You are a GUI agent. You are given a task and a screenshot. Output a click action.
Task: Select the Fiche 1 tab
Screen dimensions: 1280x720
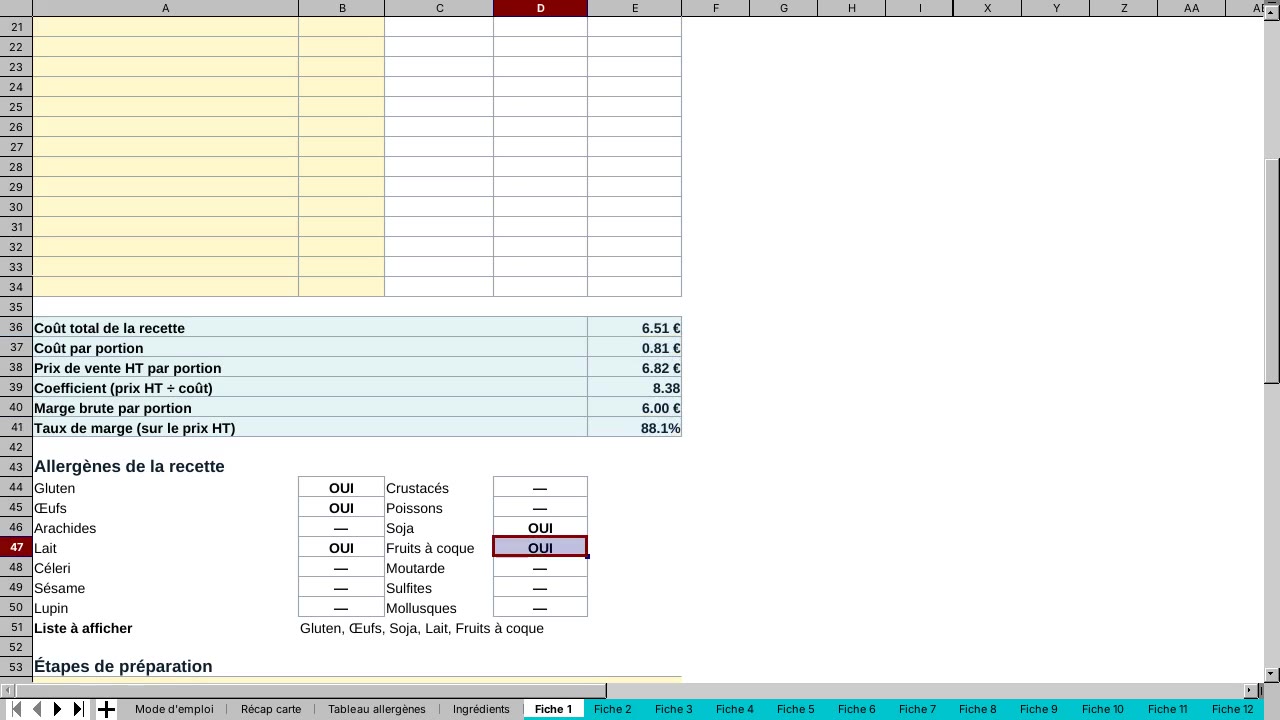click(x=553, y=709)
